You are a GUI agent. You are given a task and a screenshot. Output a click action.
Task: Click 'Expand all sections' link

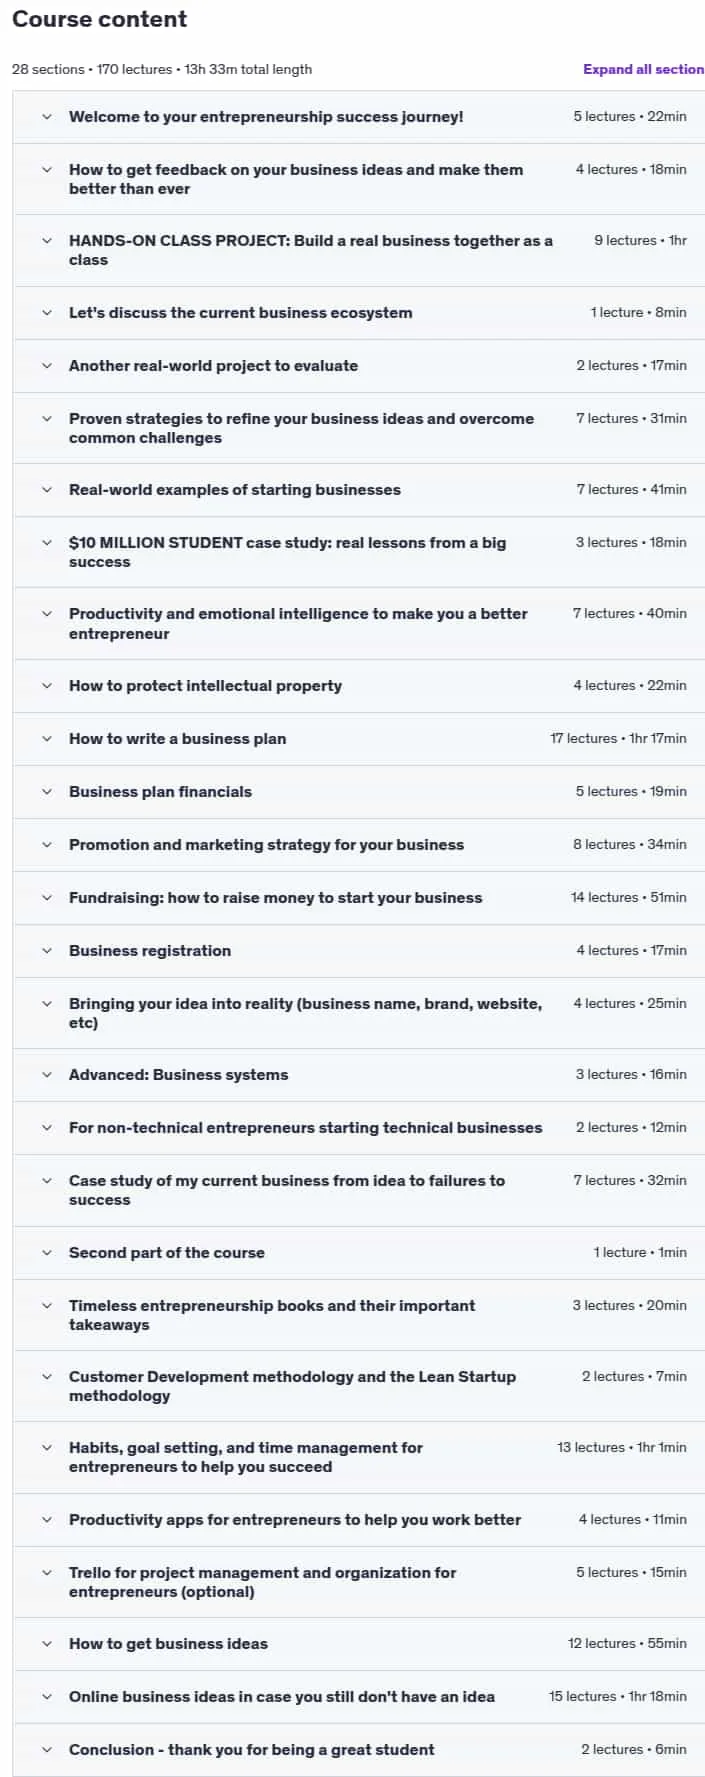pos(644,69)
